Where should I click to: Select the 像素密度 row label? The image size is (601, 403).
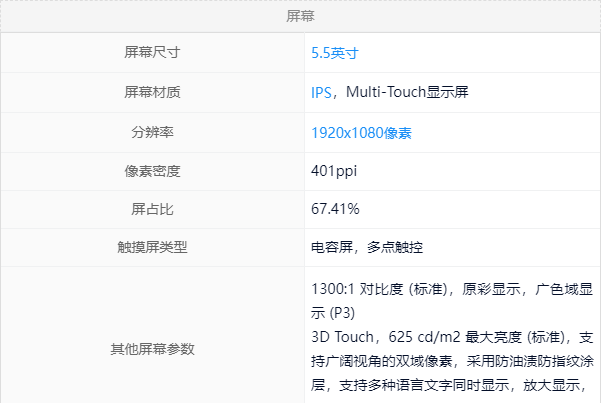(x=152, y=171)
